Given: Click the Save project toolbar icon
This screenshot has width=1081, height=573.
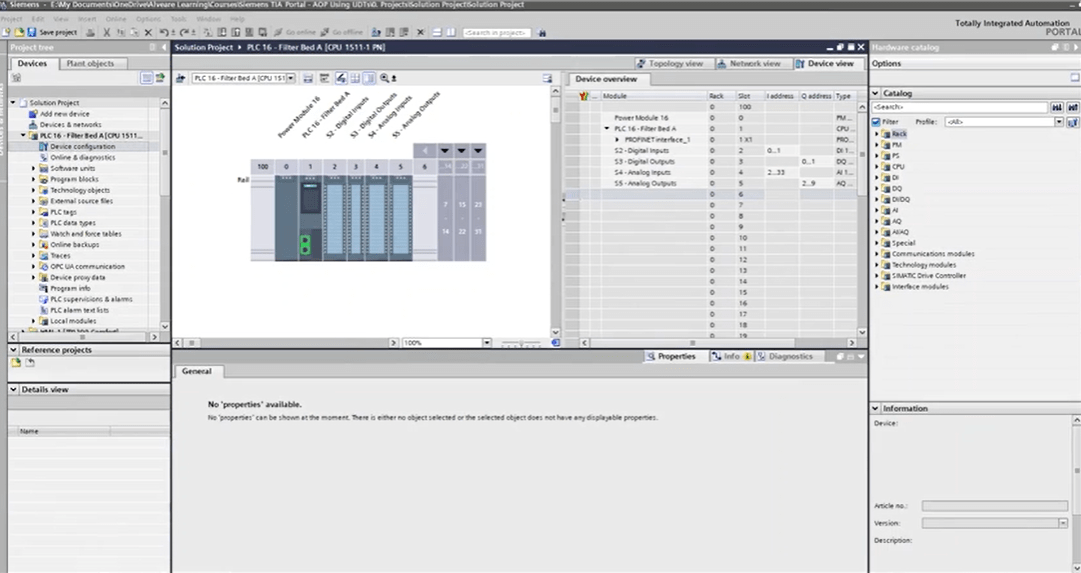Looking at the screenshot, I should [x=32, y=32].
